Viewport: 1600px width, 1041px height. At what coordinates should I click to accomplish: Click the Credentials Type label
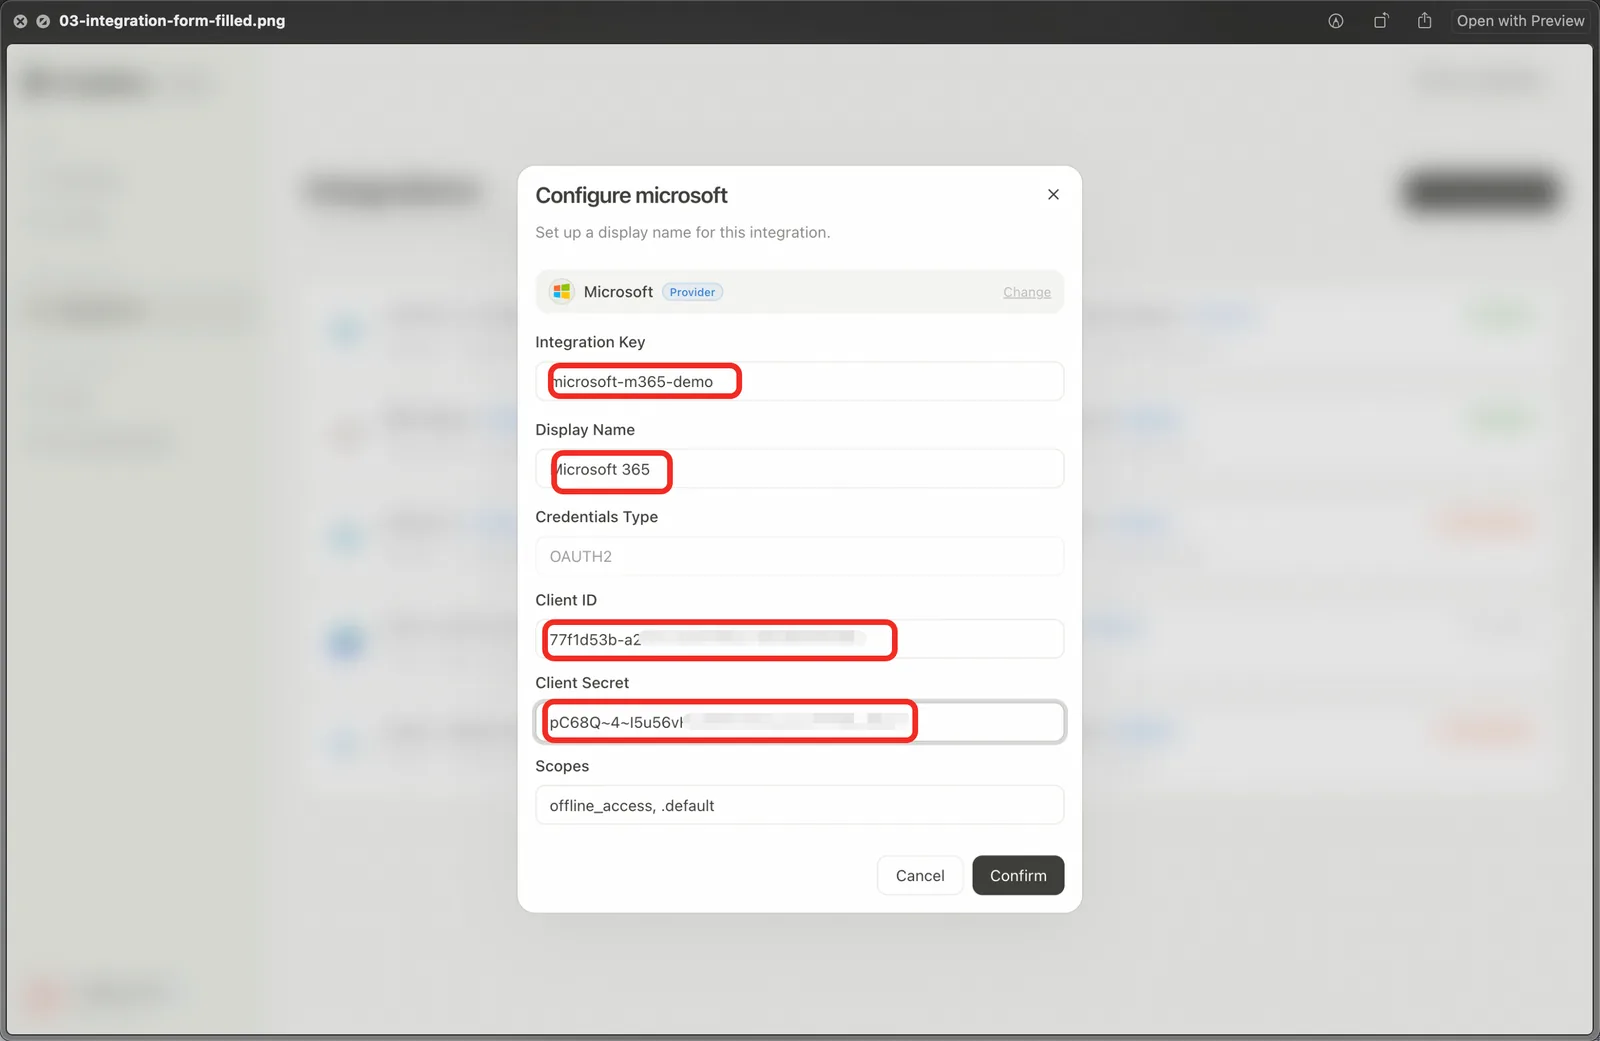[596, 517]
